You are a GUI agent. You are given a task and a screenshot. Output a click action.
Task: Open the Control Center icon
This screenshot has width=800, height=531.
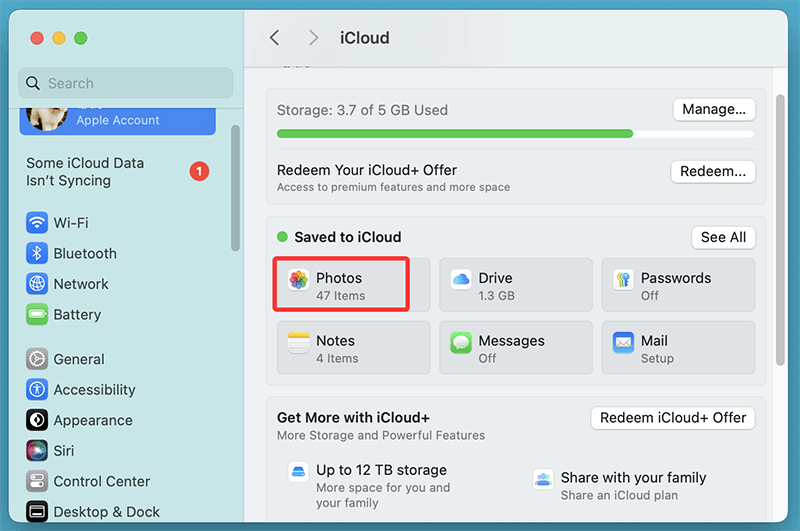[37, 481]
